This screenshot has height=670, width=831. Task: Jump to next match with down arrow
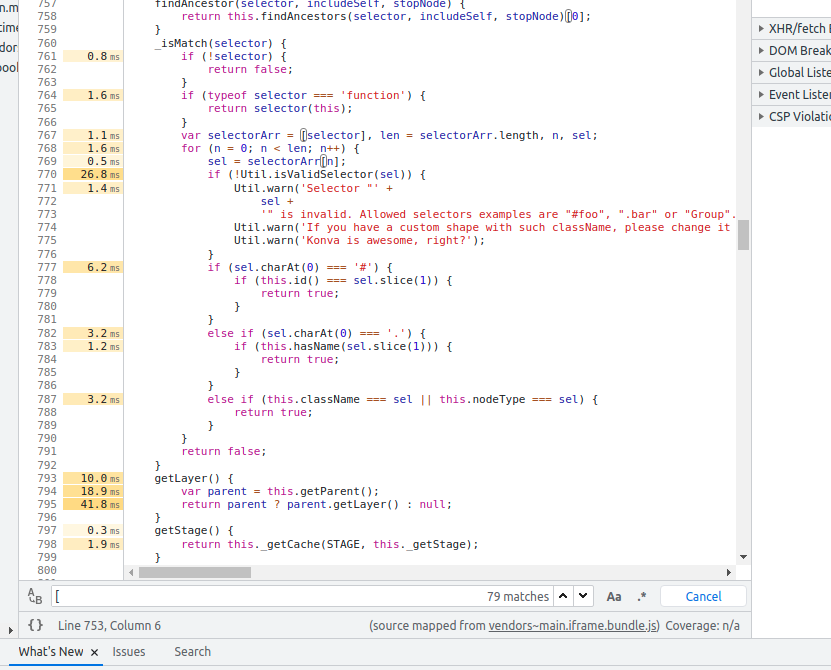(583, 595)
